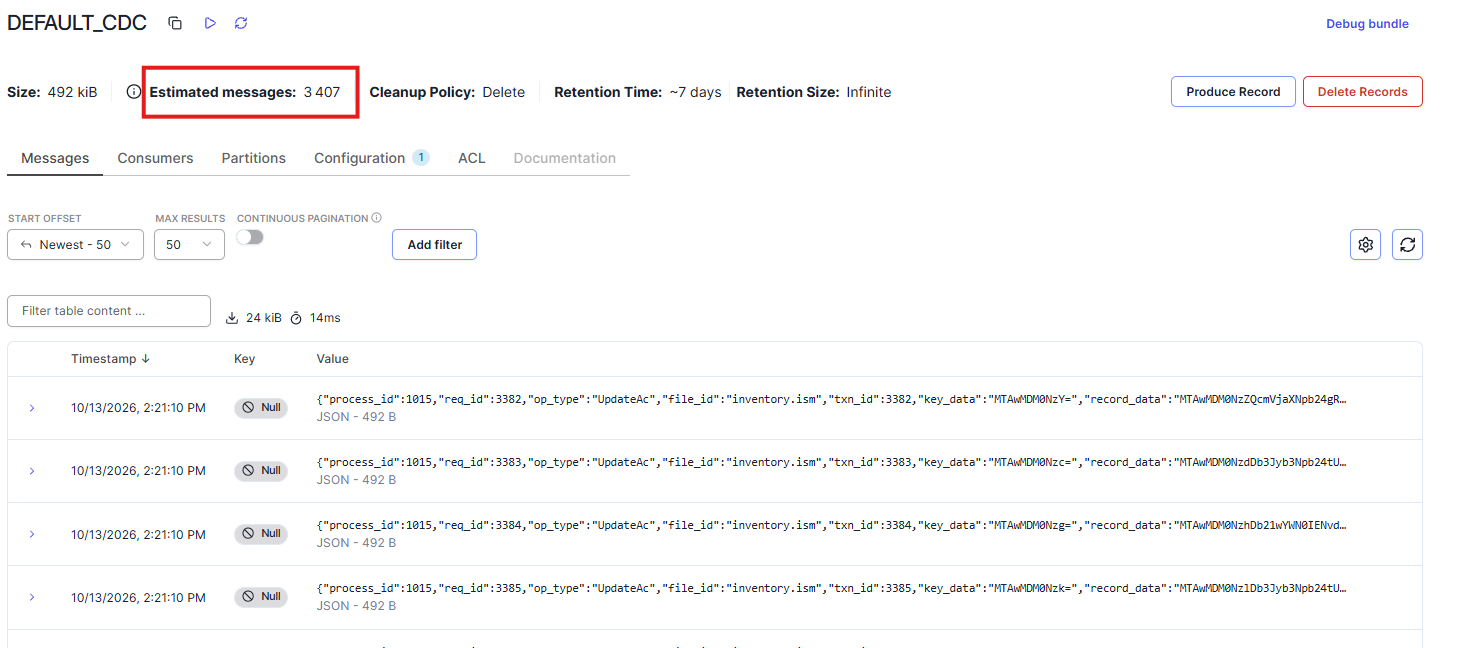
Task: Click the Null key badge for req_id 3384
Action: coord(261,534)
